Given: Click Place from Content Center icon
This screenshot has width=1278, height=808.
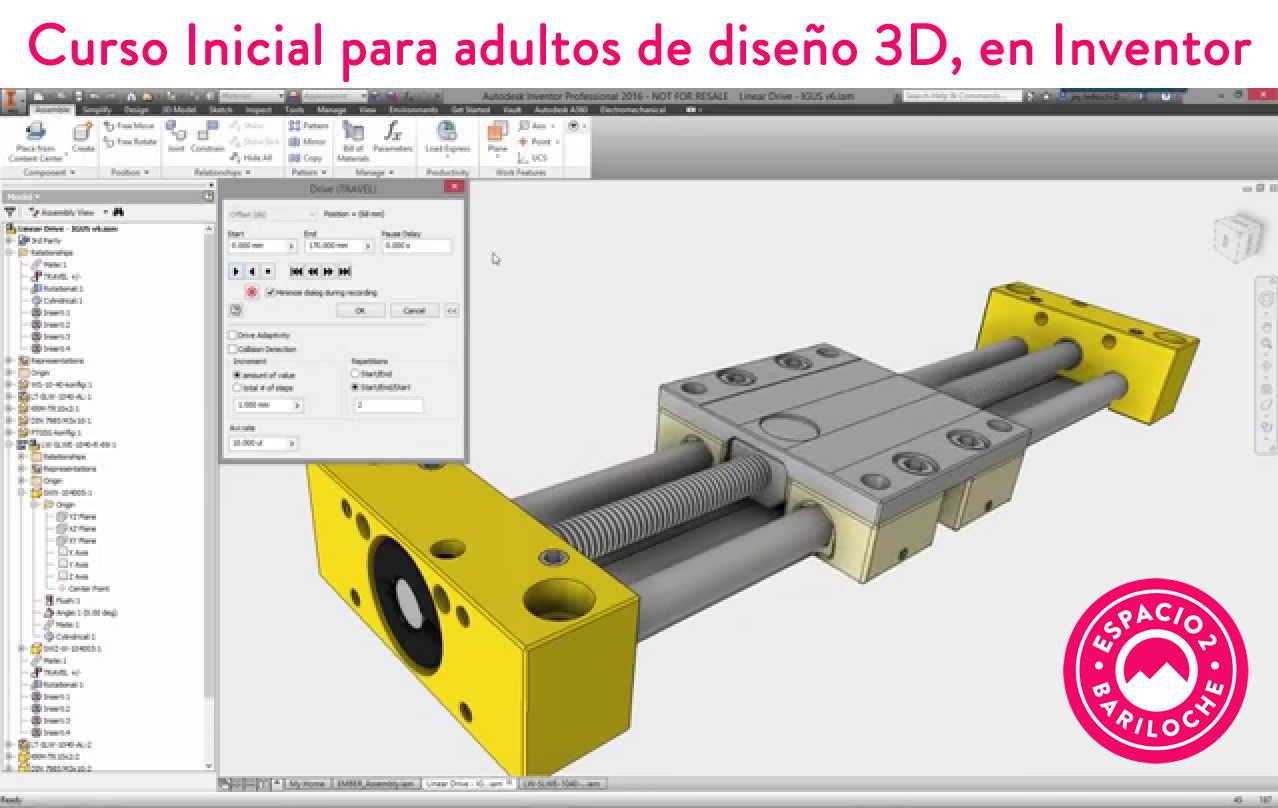Looking at the screenshot, I should [x=36, y=132].
